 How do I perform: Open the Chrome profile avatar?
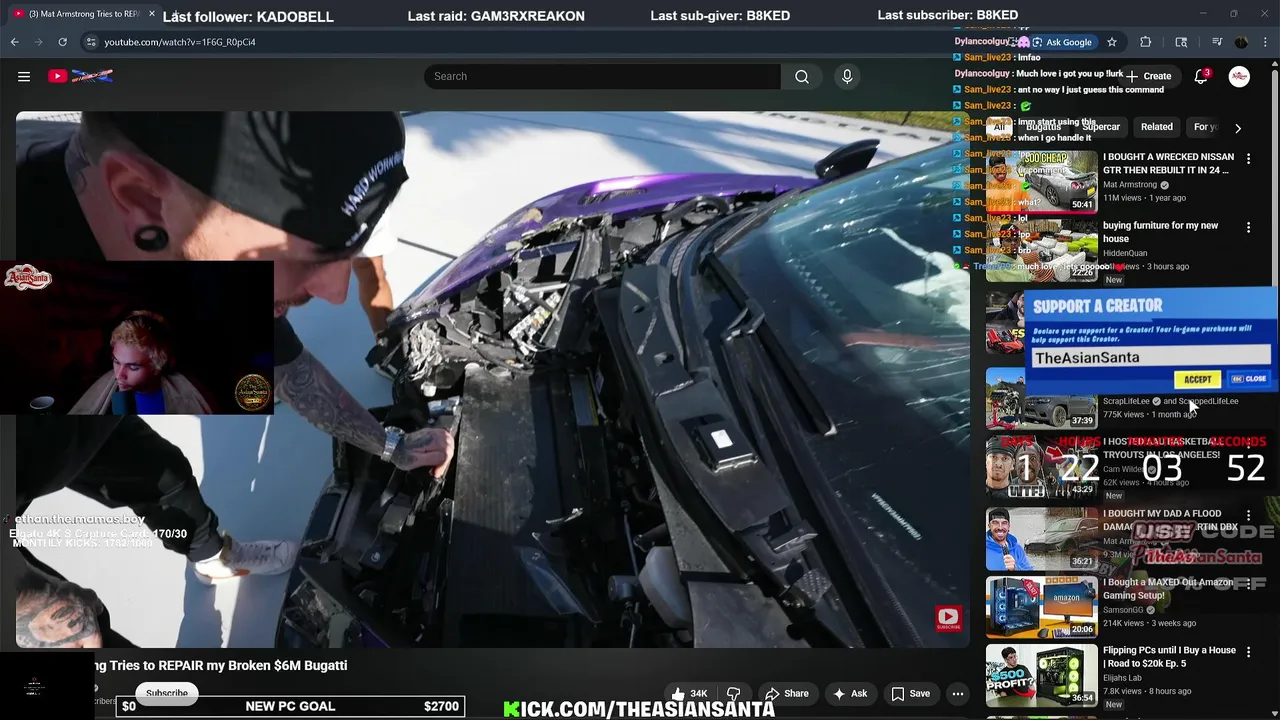[x=1241, y=42]
